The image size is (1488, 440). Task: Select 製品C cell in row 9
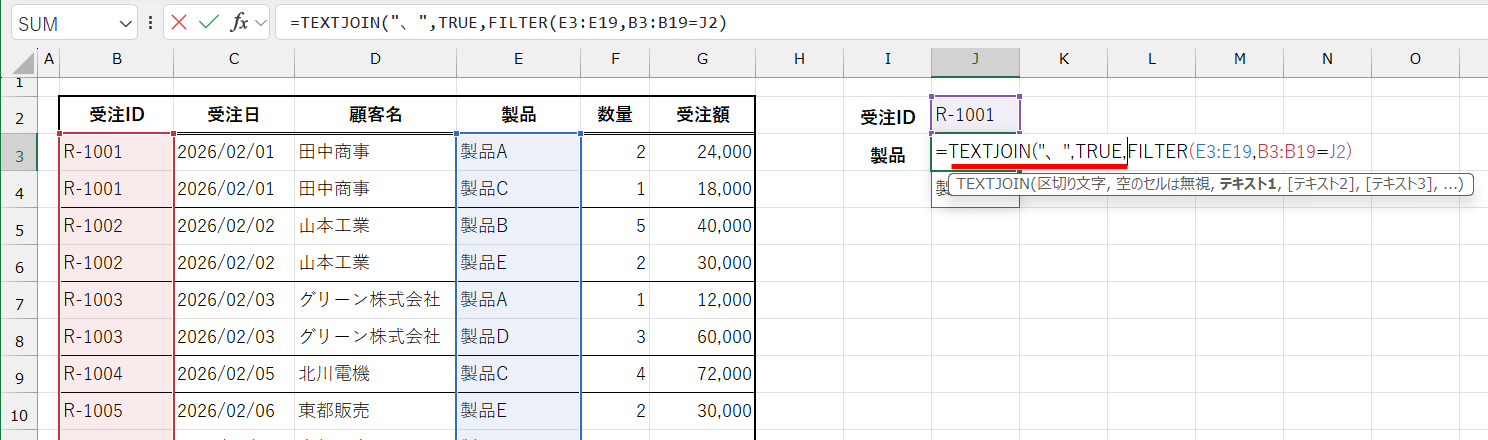point(518,374)
